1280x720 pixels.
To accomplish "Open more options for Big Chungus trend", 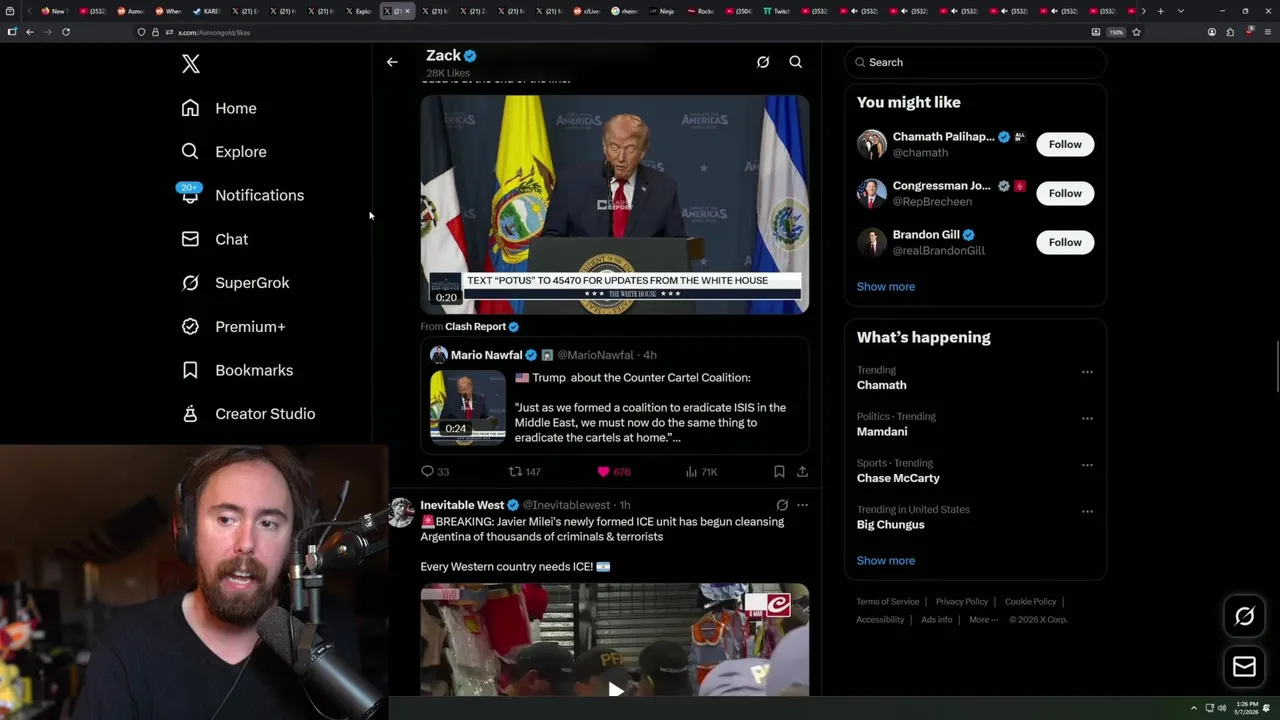I will (x=1087, y=511).
